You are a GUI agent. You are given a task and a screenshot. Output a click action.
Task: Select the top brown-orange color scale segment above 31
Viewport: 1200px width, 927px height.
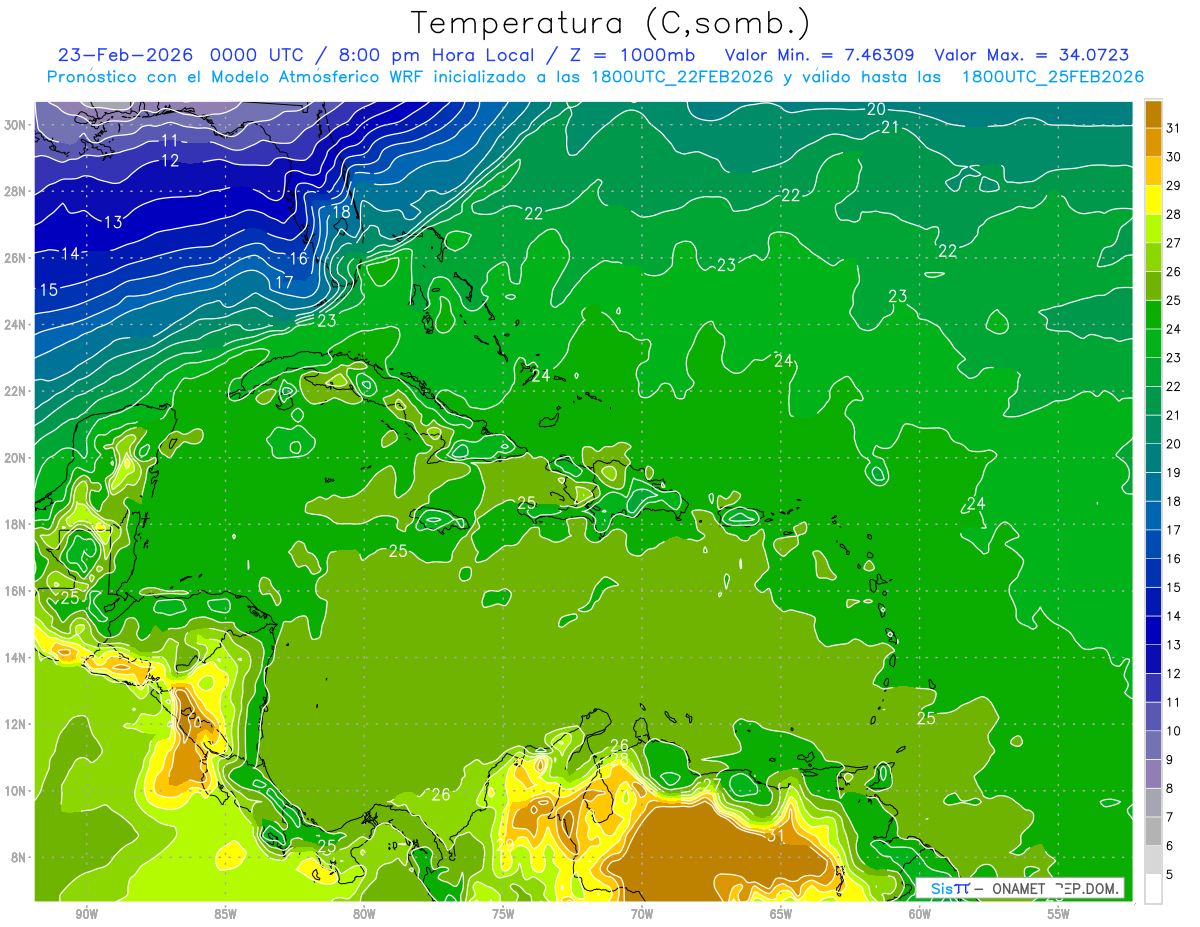[x=1153, y=113]
